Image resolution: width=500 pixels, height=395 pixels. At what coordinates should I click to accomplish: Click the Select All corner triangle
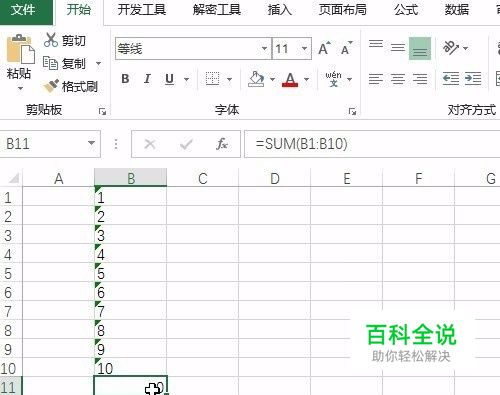coord(14,178)
